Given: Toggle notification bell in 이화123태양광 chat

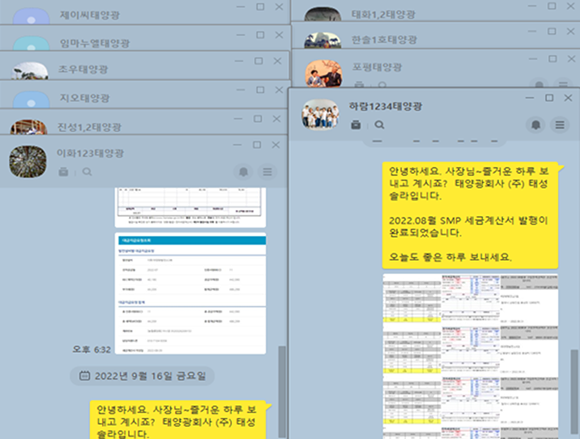Looking at the screenshot, I should pyautogui.click(x=243, y=172).
